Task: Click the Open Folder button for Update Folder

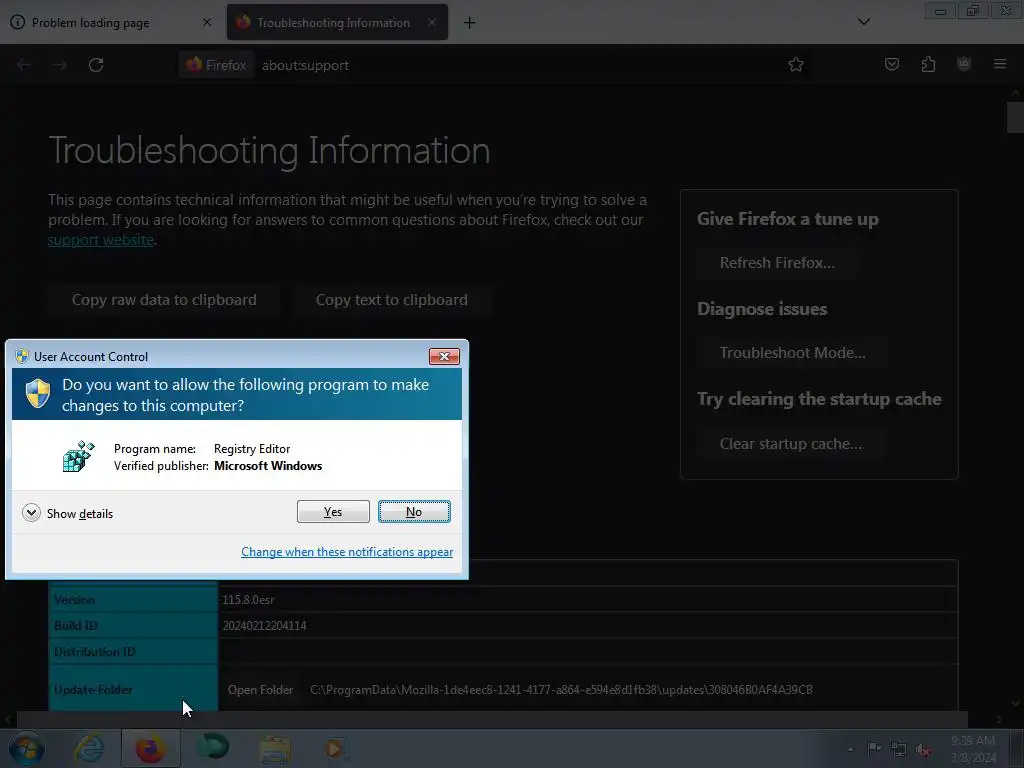Action: click(x=261, y=690)
